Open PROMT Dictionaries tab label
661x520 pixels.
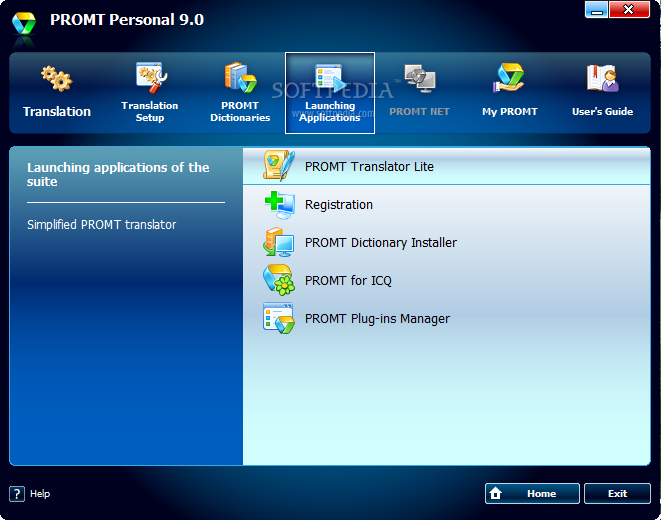240,112
